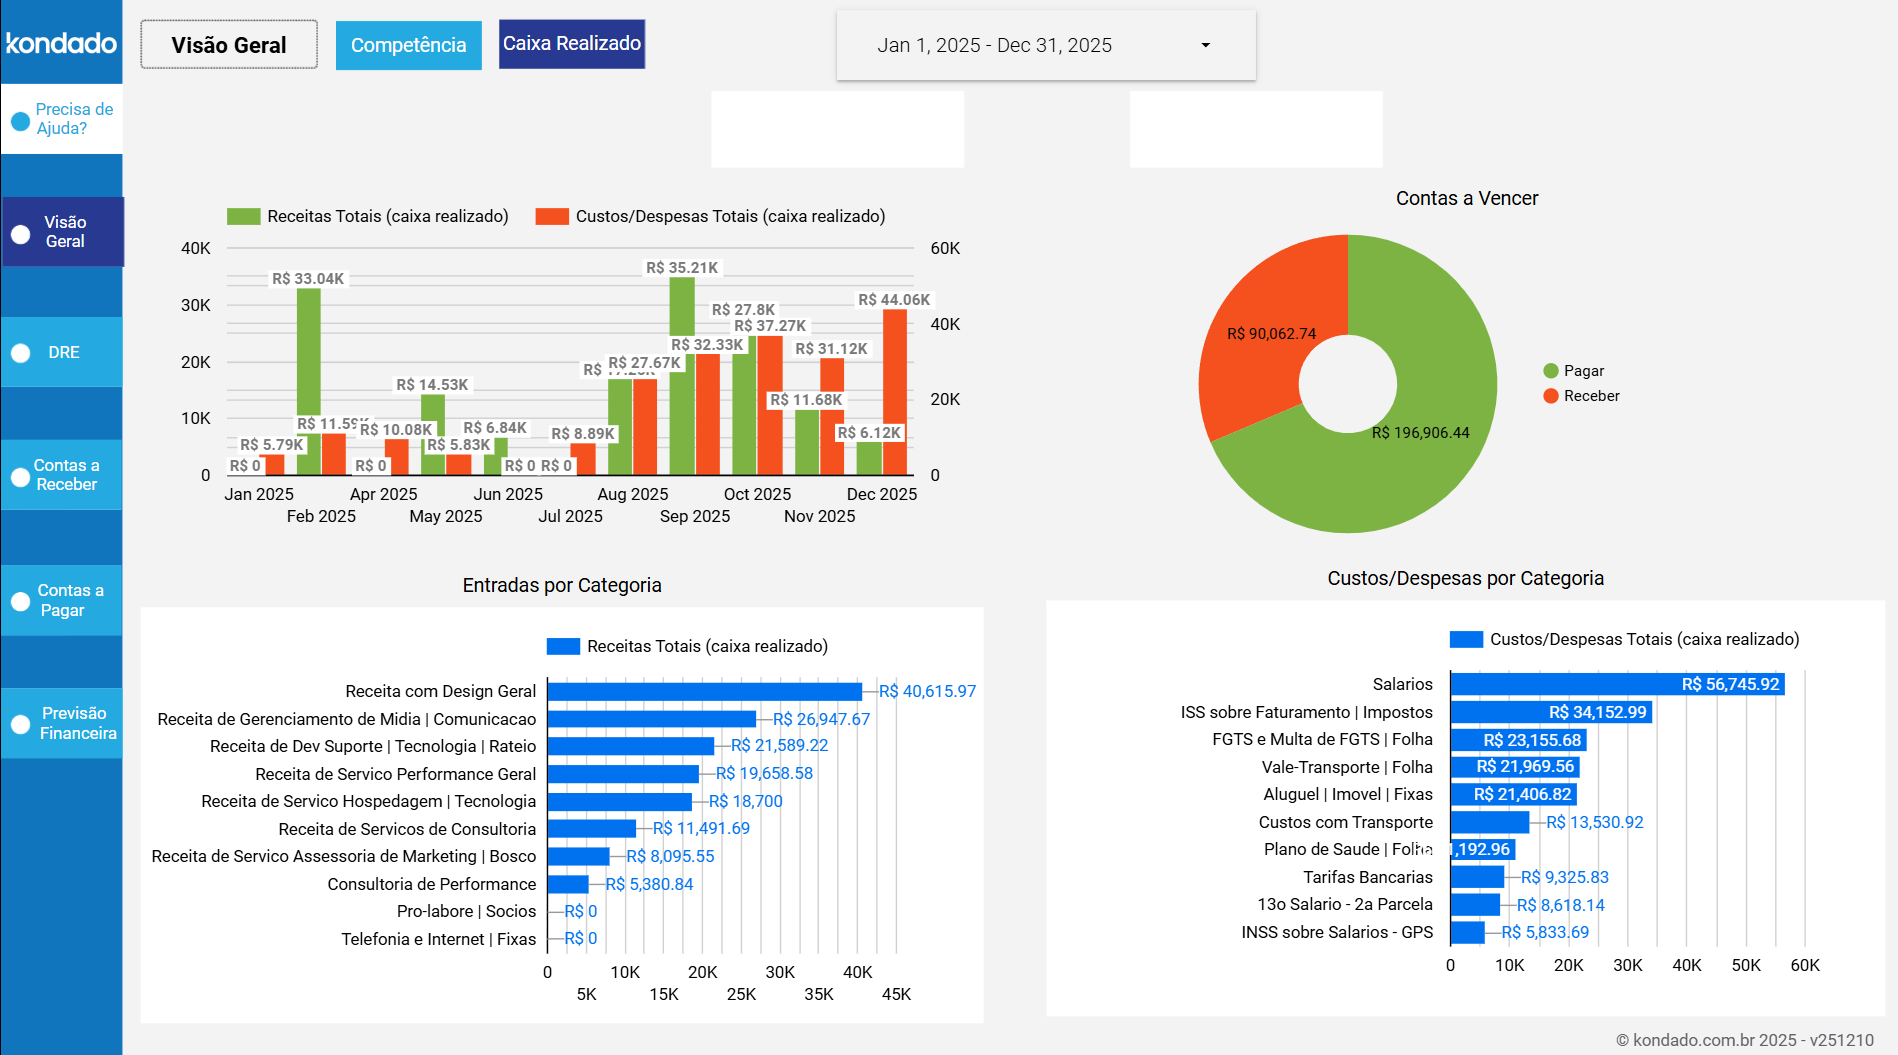This screenshot has width=1898, height=1055.
Task: Click the Visão Geral button at the top
Action: (x=228, y=44)
